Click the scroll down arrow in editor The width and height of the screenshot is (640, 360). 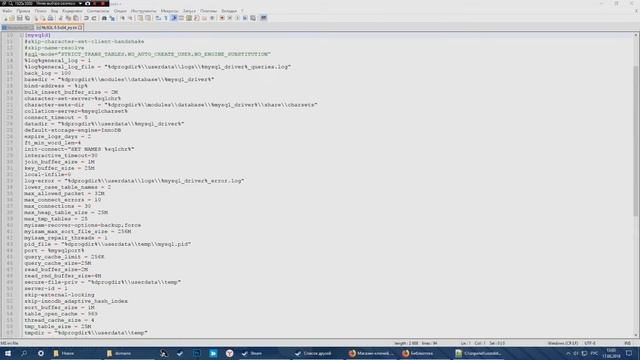(636, 335)
